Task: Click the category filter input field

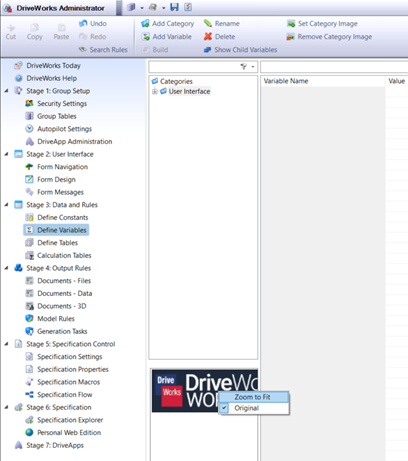Action: [194, 67]
